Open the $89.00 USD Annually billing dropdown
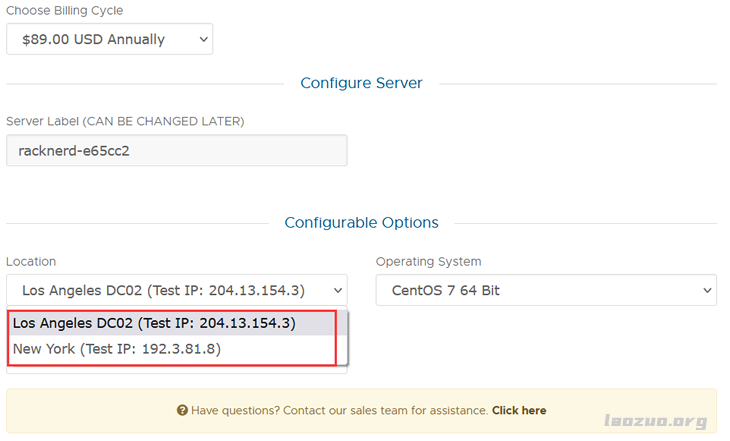 pyautogui.click(x=109, y=39)
